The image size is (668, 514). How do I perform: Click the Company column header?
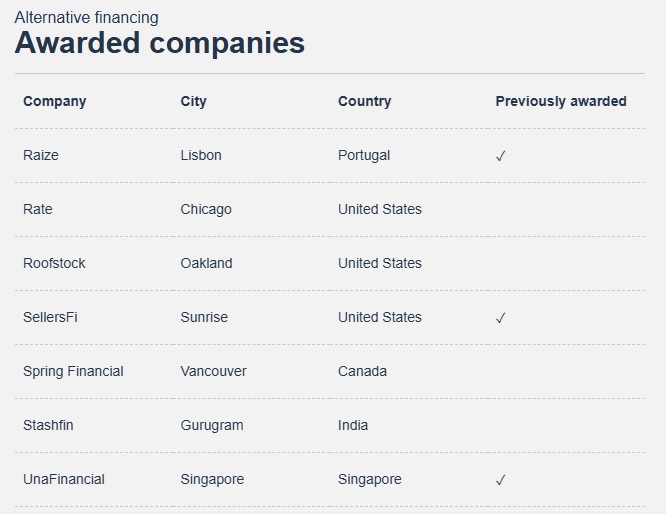click(x=55, y=101)
